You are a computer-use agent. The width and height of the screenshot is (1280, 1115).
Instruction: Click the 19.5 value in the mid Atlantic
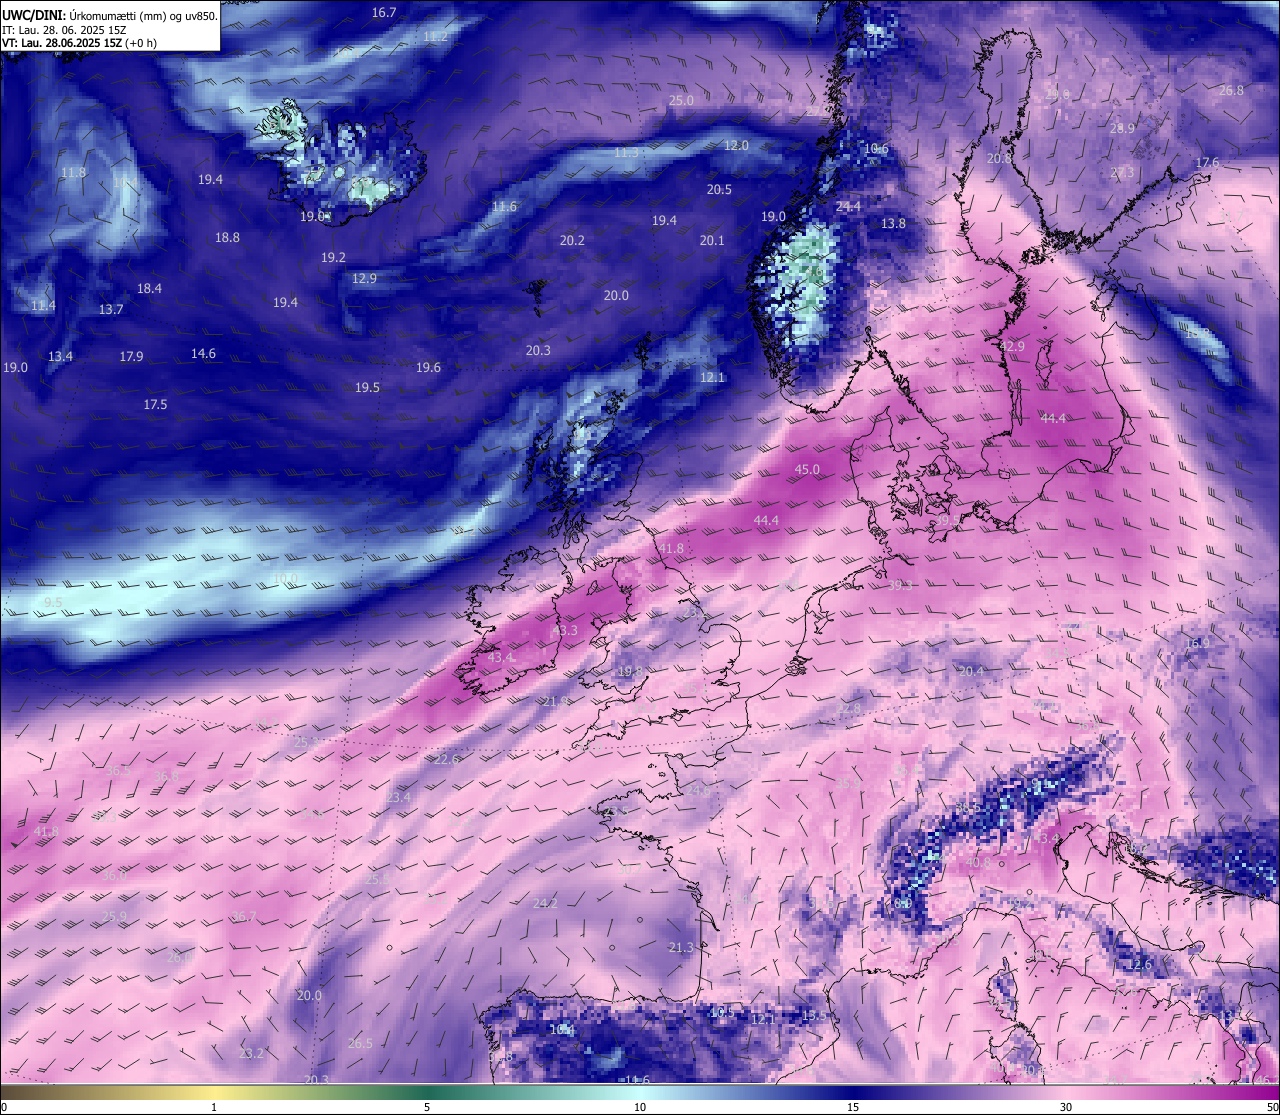[x=367, y=387]
